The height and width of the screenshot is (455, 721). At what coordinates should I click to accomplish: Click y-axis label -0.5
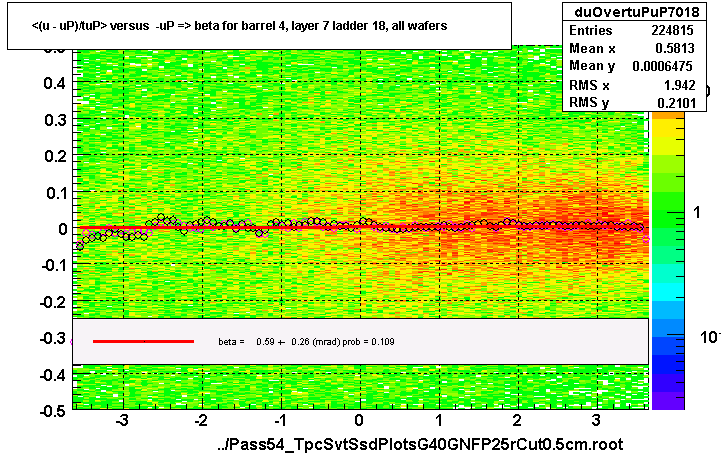(53, 411)
